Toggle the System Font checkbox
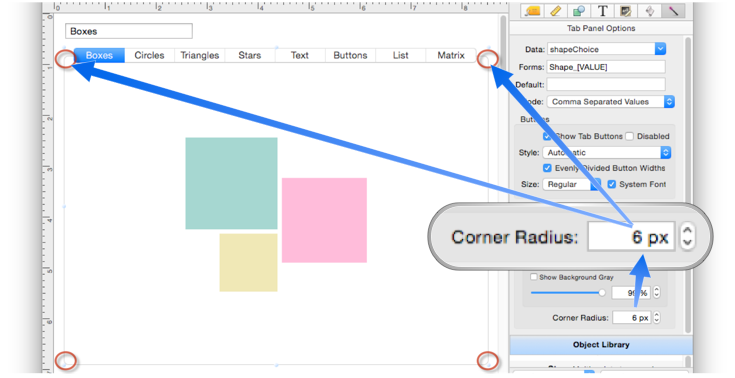 [x=611, y=184]
